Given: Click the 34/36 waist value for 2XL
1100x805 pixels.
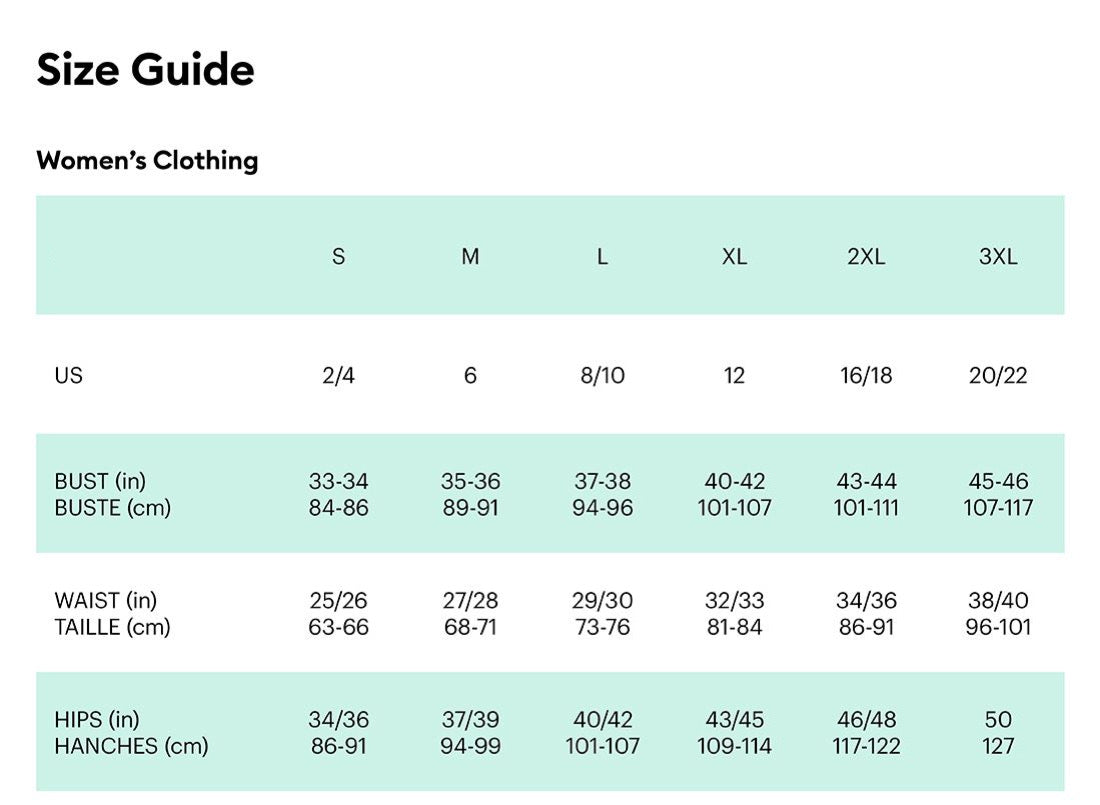Looking at the screenshot, I should 866,600.
